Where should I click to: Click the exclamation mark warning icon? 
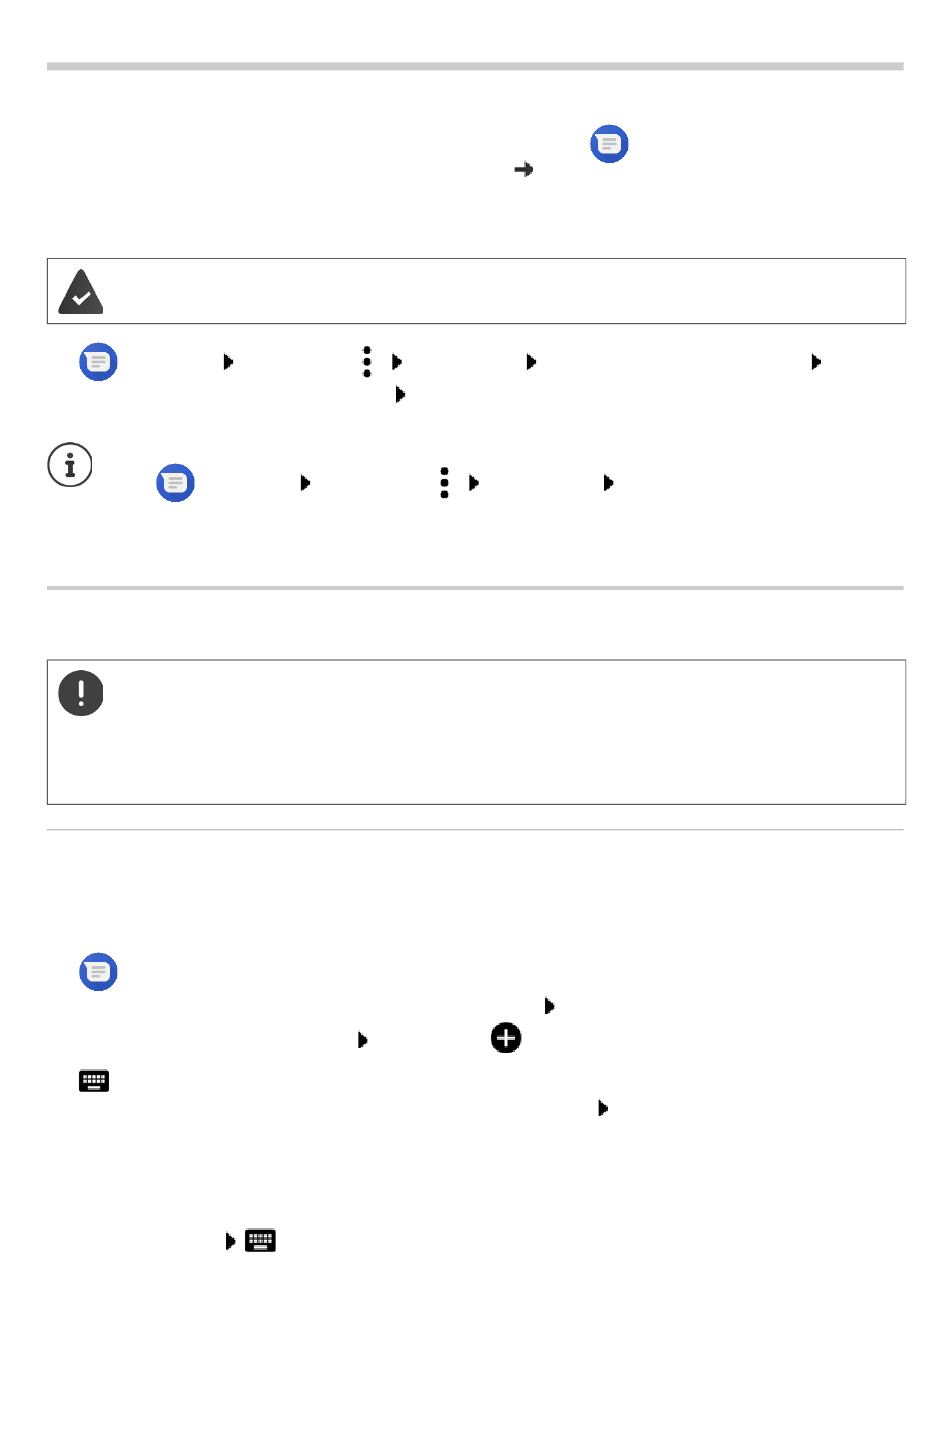(x=81, y=693)
